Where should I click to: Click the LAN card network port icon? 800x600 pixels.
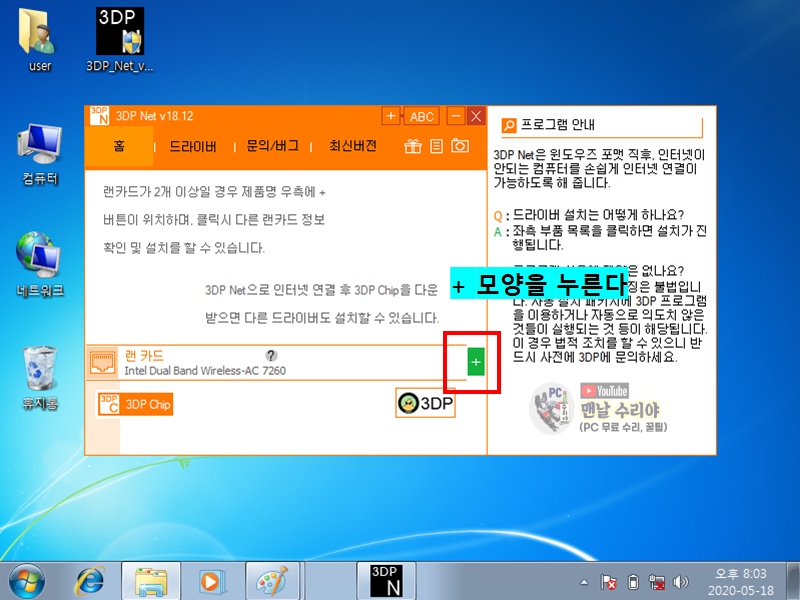click(103, 363)
